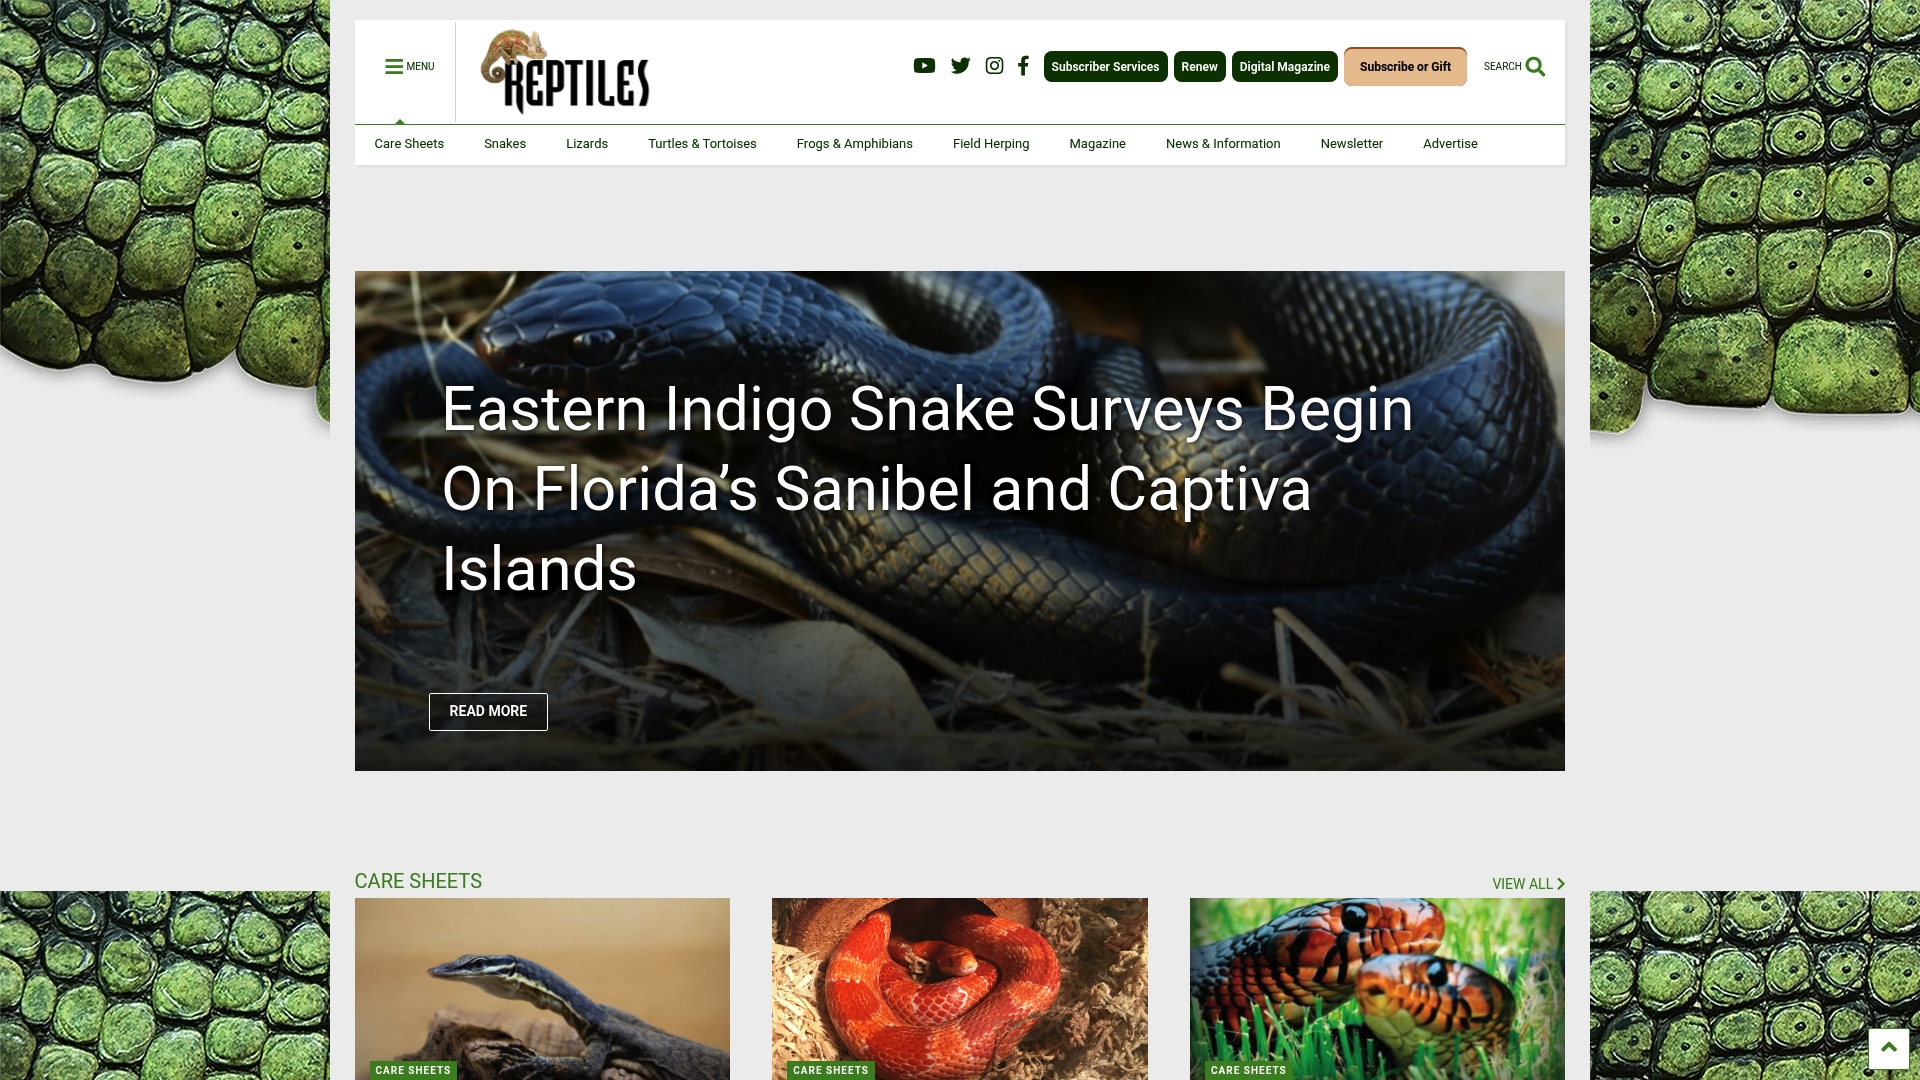Click the READ MORE button
Screen dimensions: 1920x1080
click(x=488, y=711)
